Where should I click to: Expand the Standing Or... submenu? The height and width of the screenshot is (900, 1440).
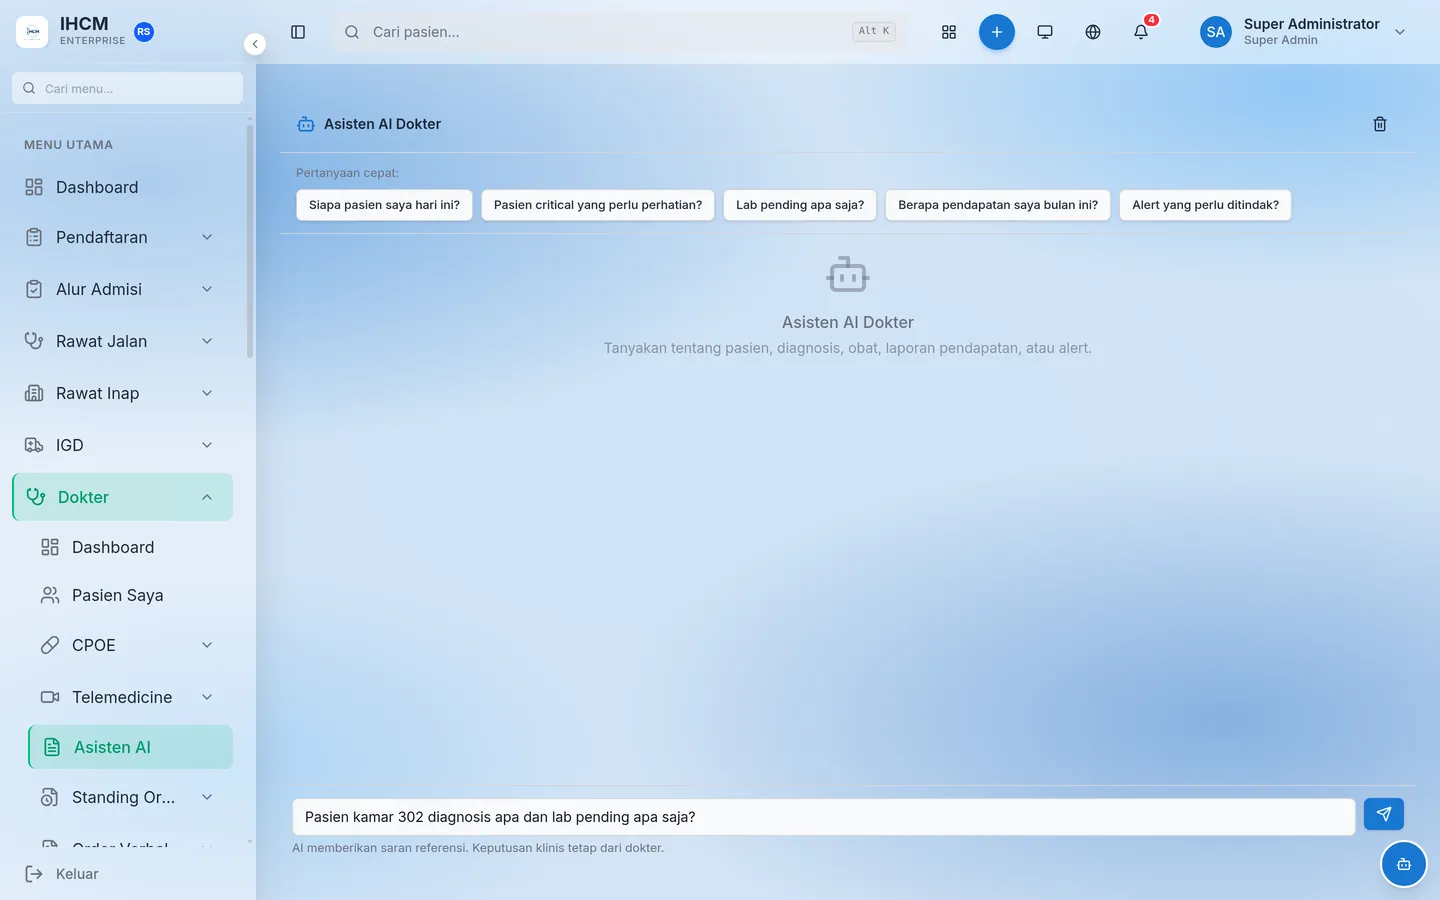click(x=130, y=797)
